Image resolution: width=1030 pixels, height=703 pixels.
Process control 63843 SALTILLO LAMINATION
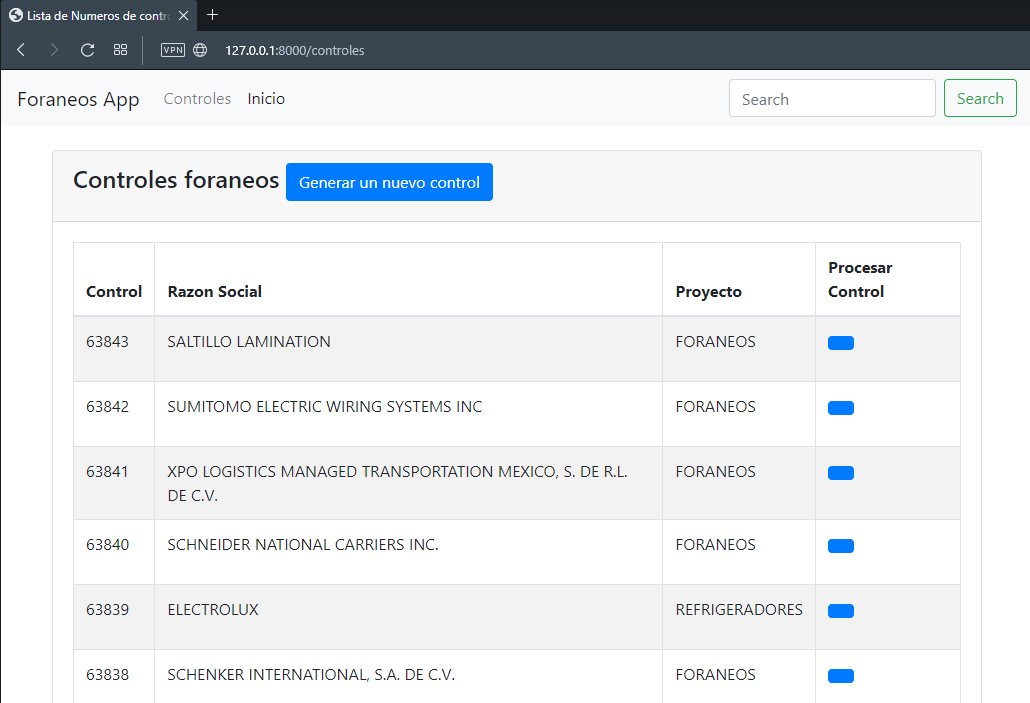[x=840, y=343]
